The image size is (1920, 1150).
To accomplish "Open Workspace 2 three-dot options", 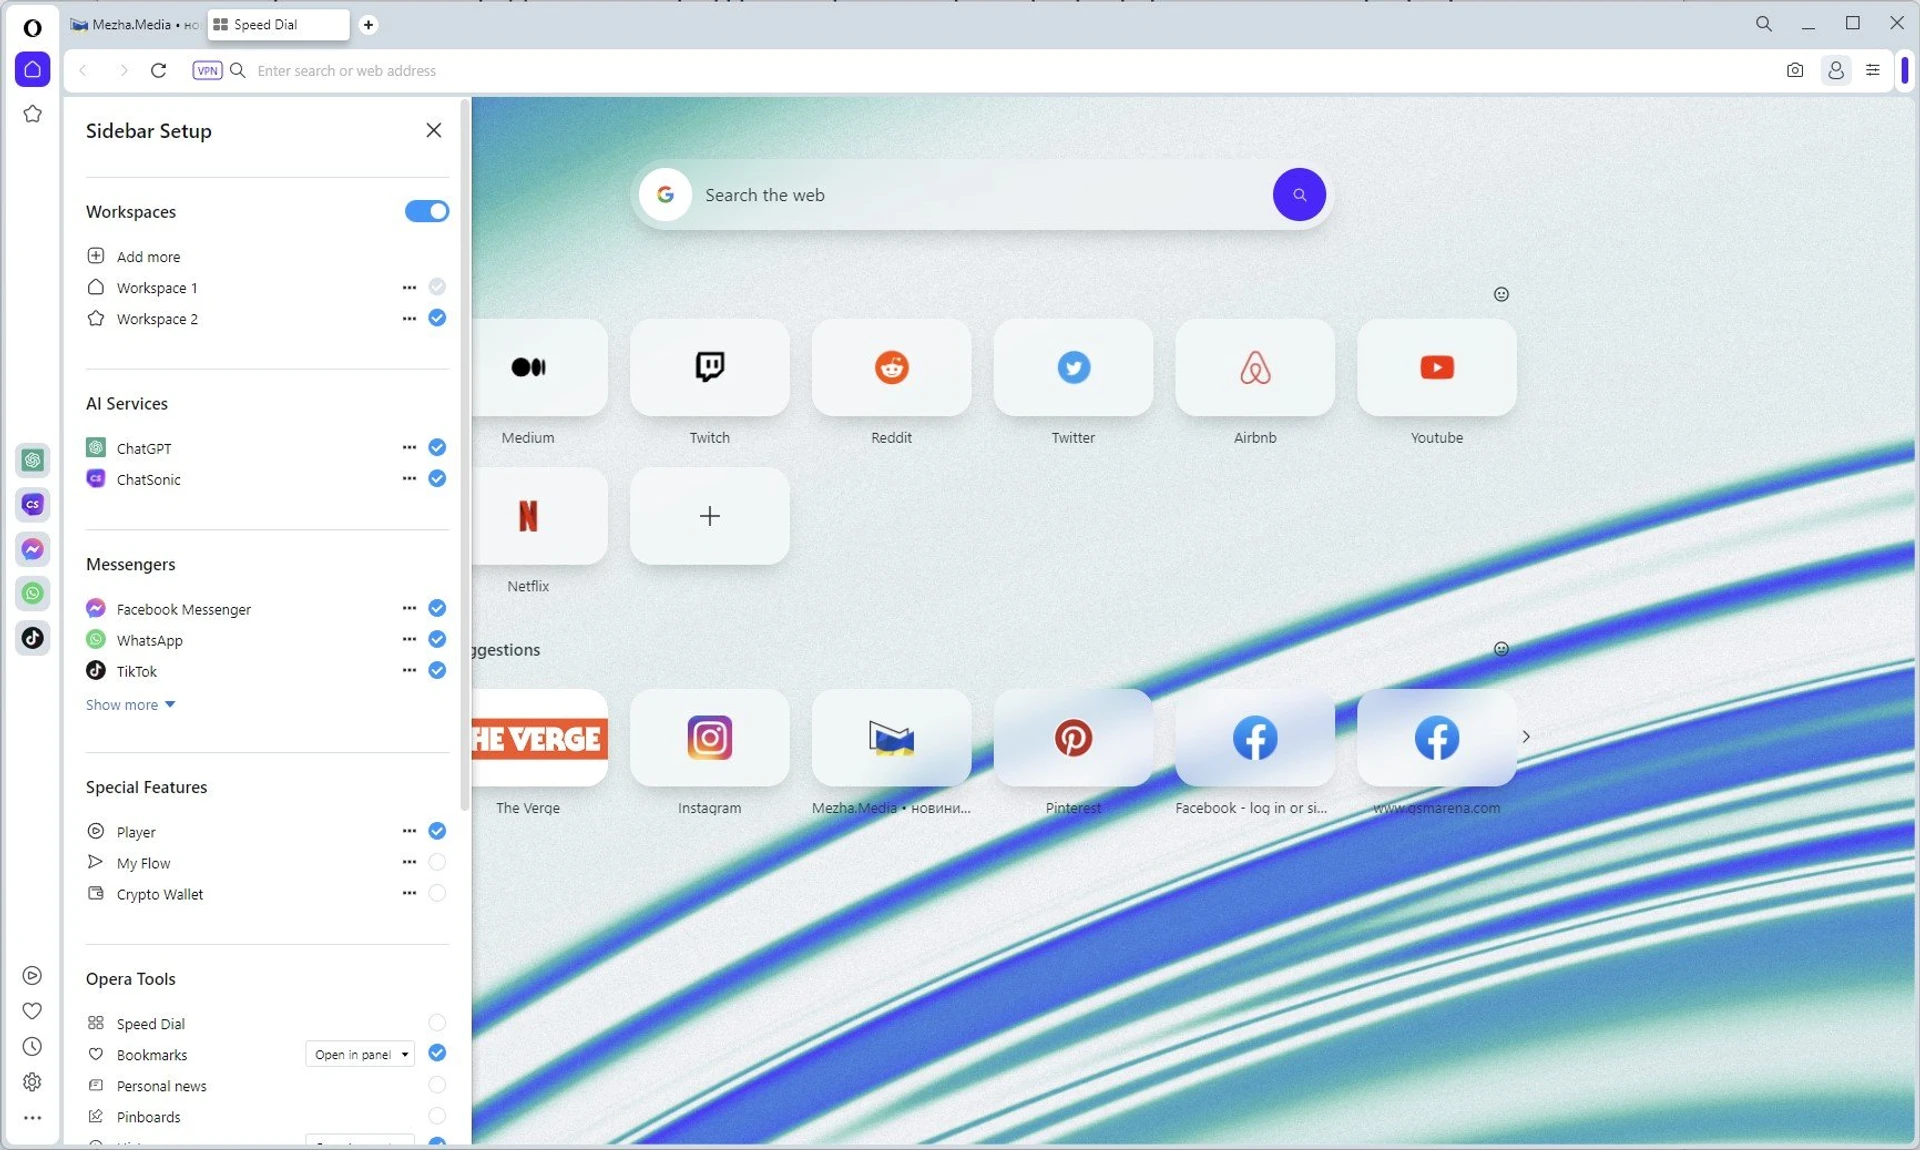I will pos(409,318).
